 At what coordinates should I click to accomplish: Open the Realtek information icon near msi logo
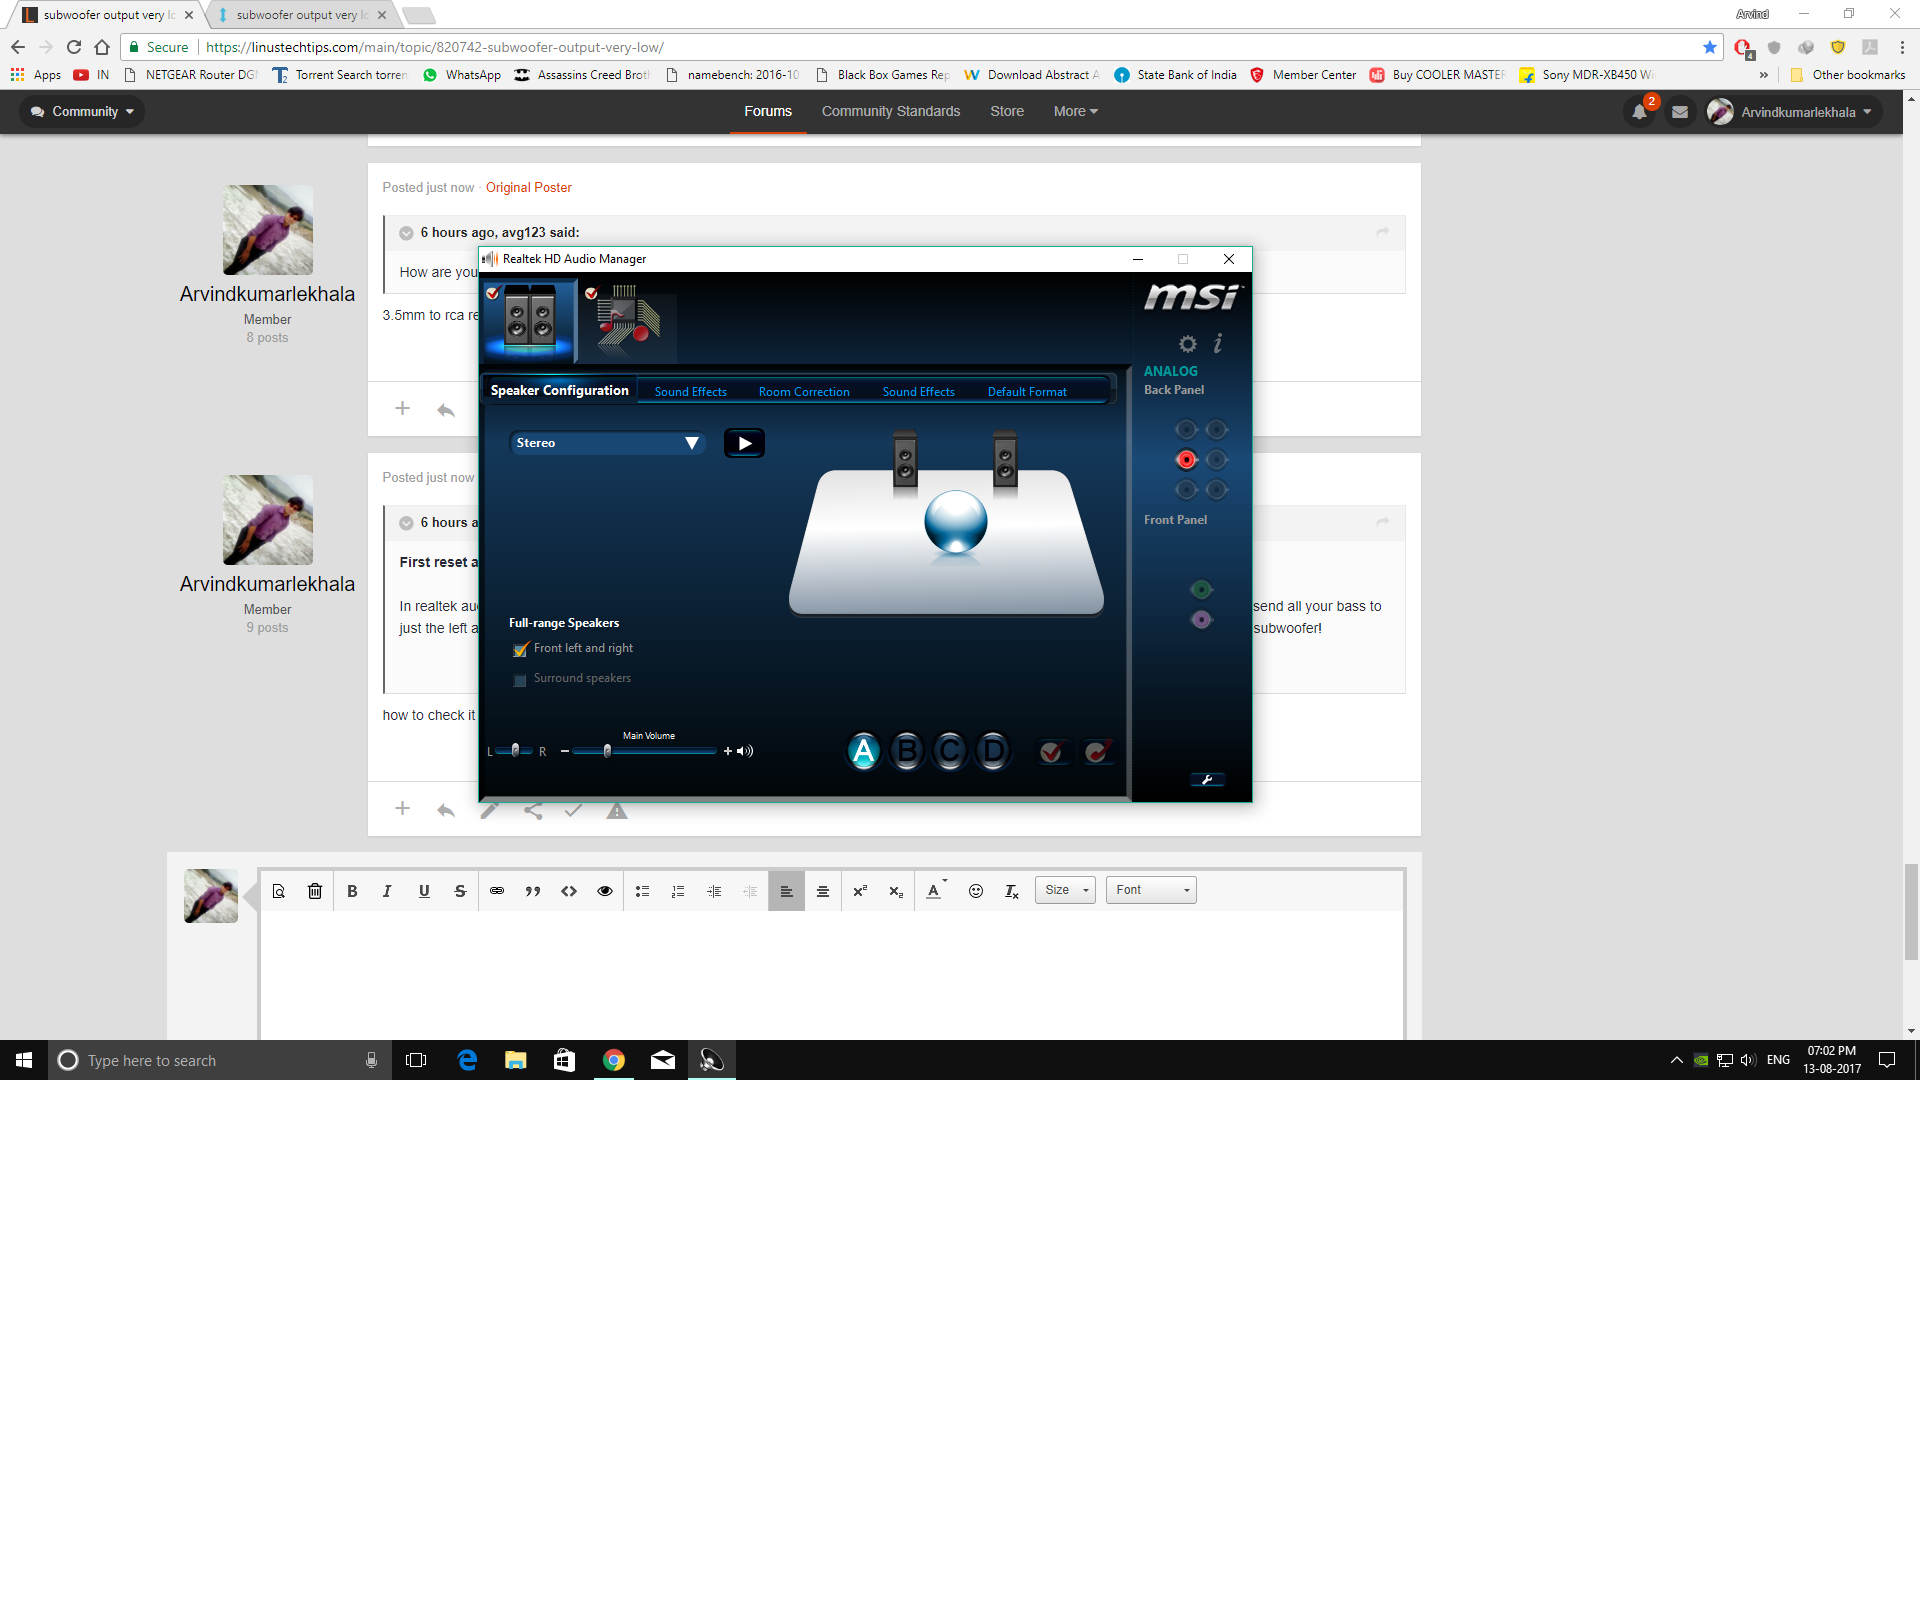(x=1217, y=343)
